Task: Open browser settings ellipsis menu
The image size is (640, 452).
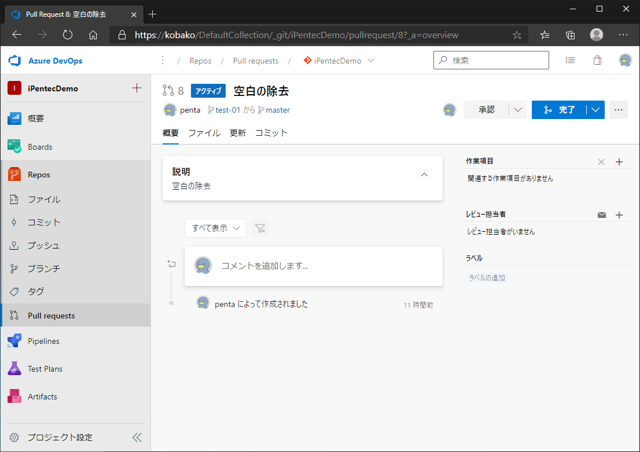Action: (x=623, y=35)
